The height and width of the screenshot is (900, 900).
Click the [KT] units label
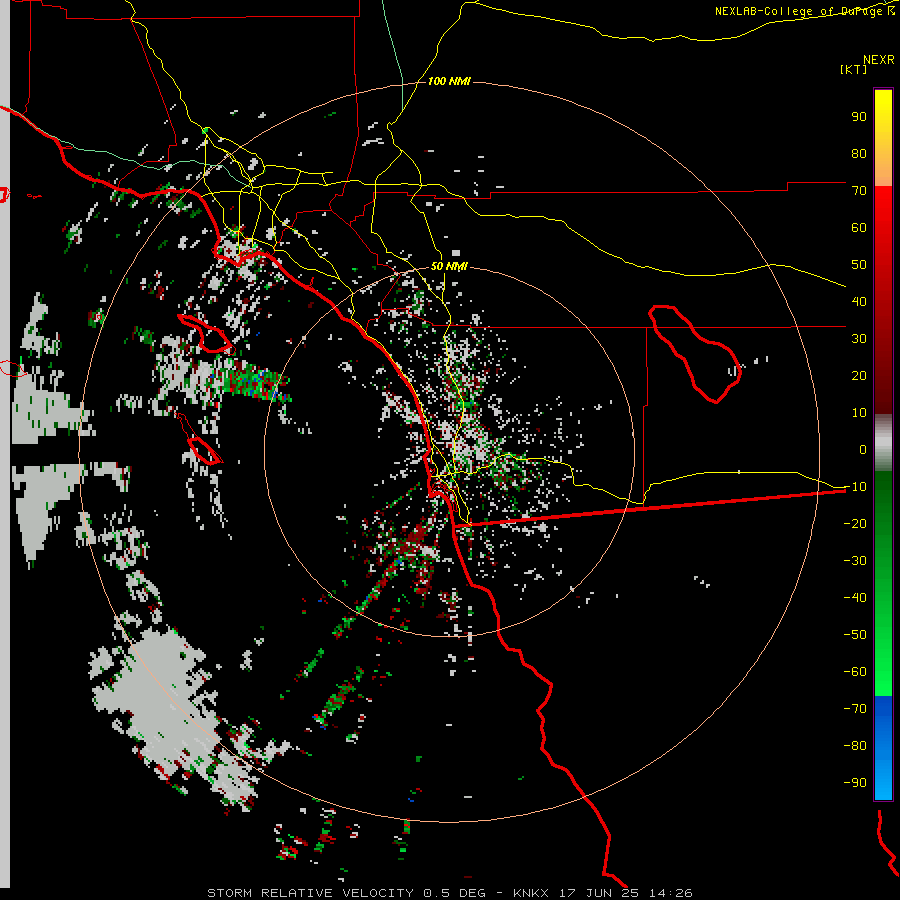click(854, 69)
